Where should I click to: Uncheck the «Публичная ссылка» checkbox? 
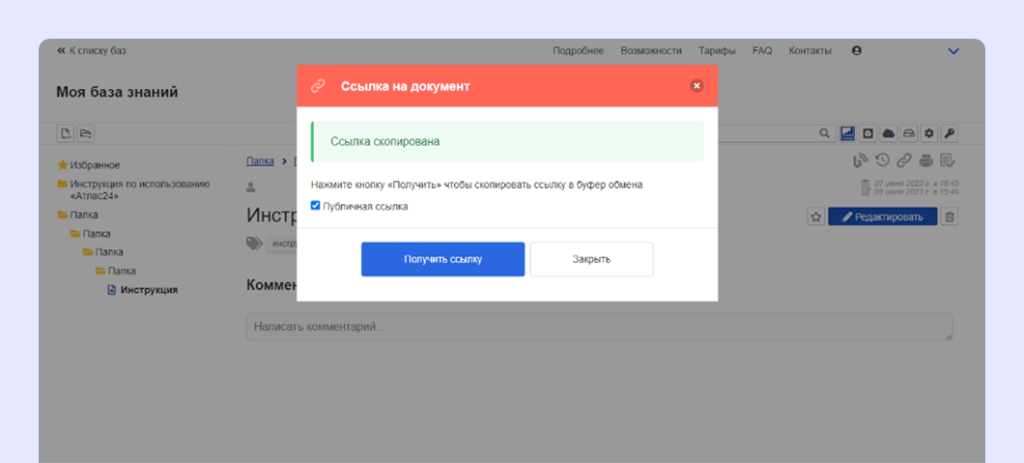[316, 206]
